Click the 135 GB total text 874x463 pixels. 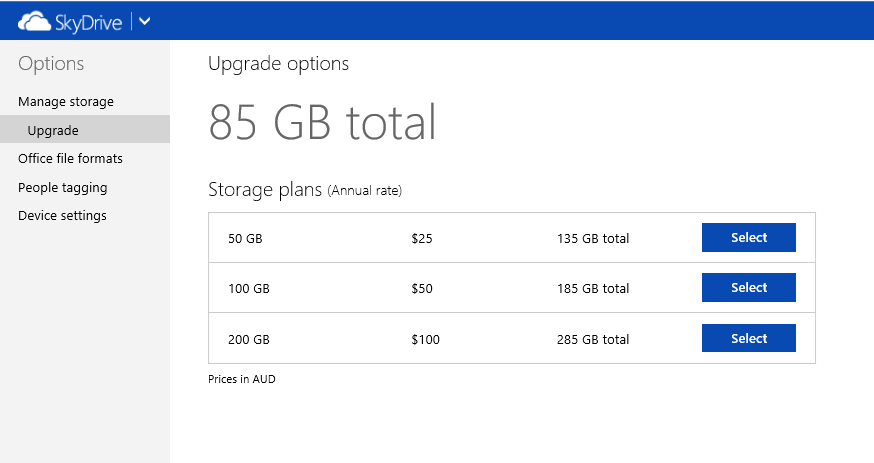pos(592,238)
